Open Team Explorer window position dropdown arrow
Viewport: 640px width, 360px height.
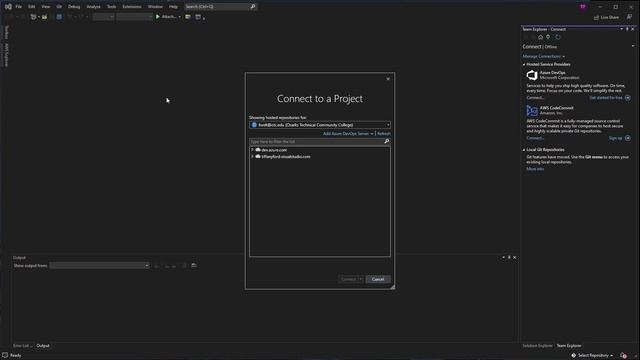click(x=622, y=29)
